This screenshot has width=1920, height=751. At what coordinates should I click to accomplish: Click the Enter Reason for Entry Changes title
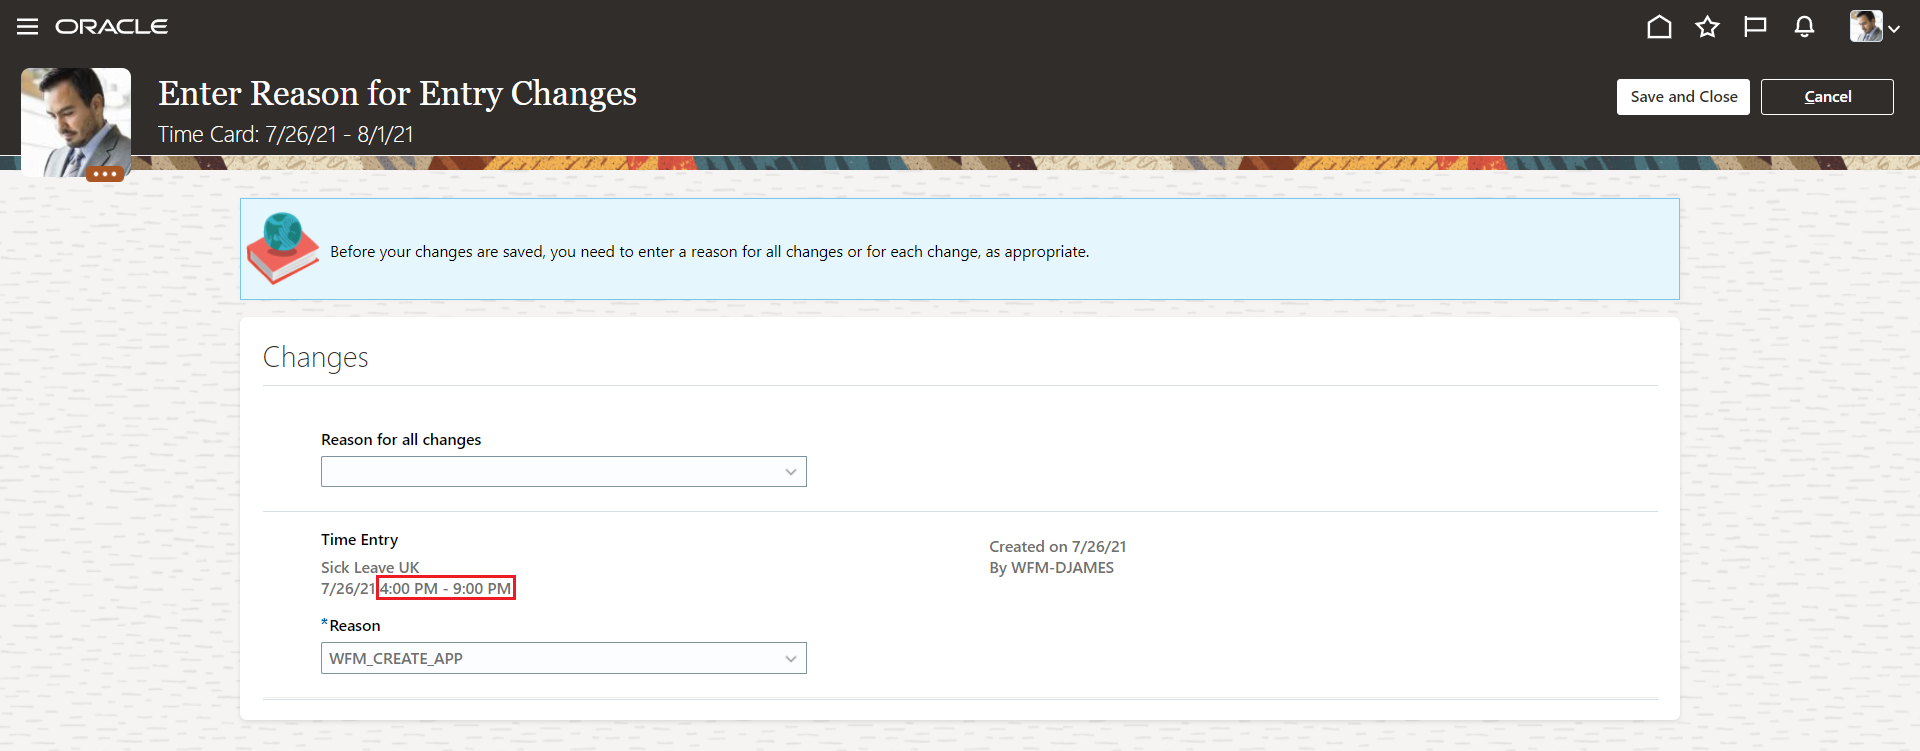coord(397,93)
